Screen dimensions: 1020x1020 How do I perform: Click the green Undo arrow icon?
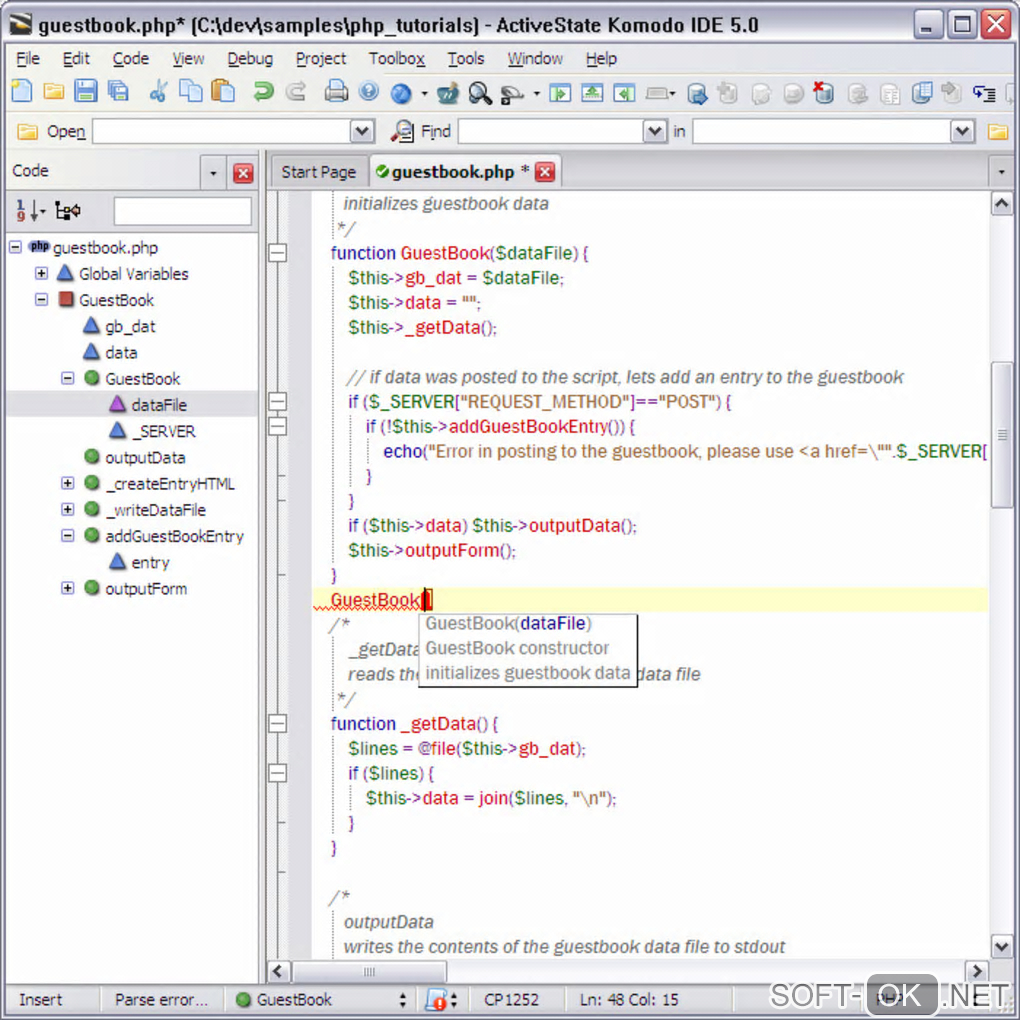pos(263,93)
